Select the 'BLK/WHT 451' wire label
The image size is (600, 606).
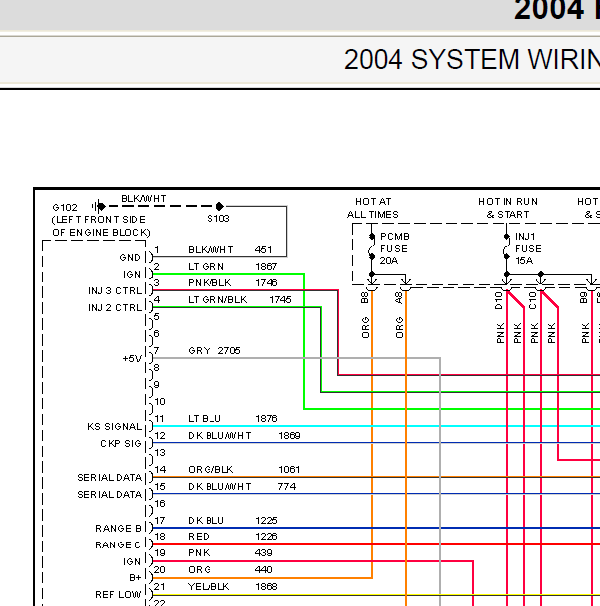(230, 250)
